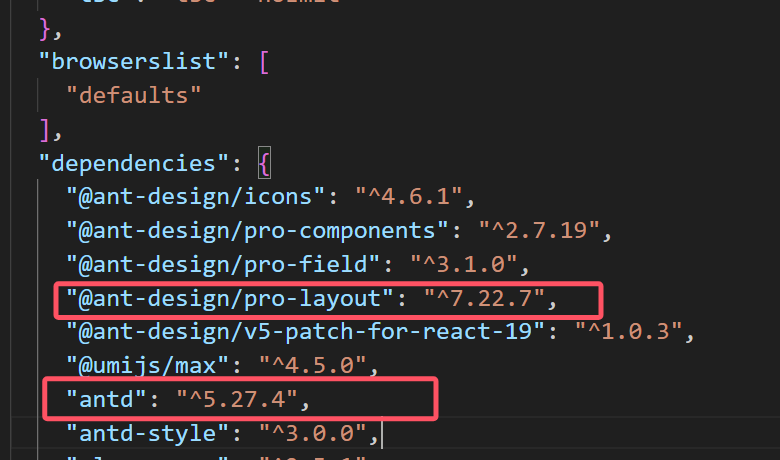The height and width of the screenshot is (460, 780).
Task: Click the closing bracket after "defaults"
Action: click(x=45, y=130)
